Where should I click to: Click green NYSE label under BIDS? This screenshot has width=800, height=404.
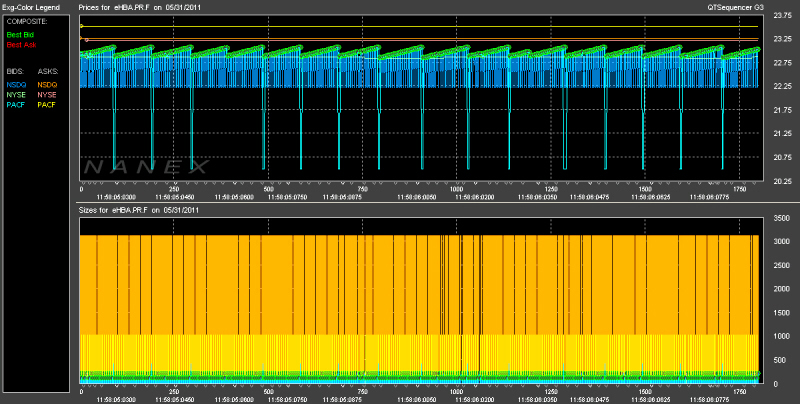point(16,95)
